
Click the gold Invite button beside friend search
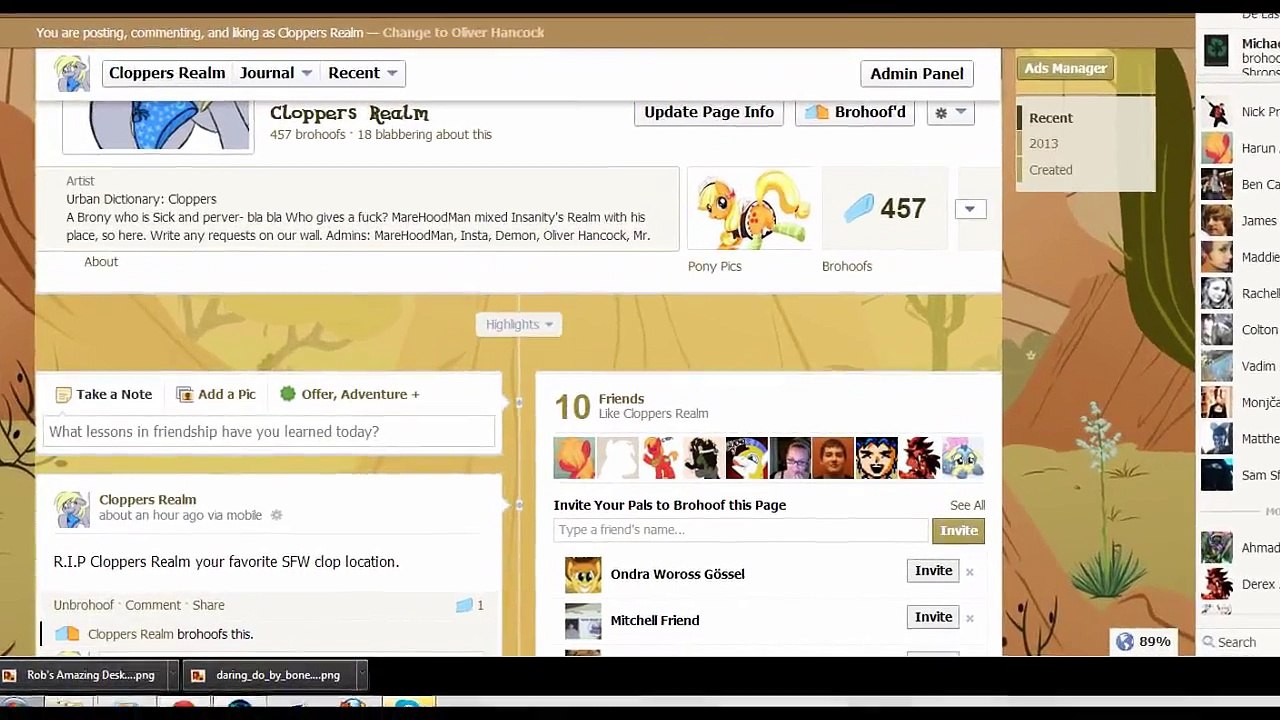(958, 531)
